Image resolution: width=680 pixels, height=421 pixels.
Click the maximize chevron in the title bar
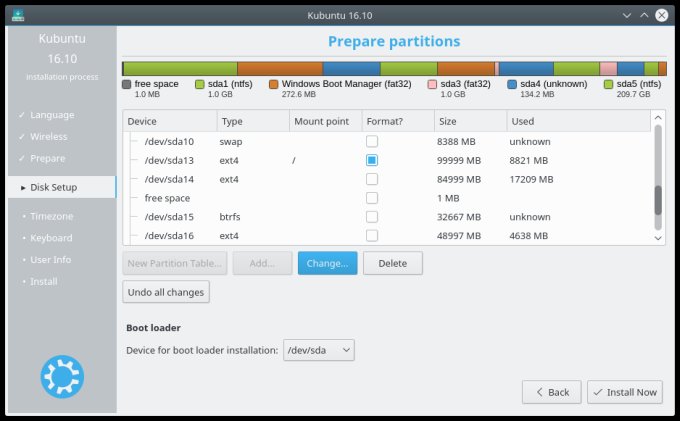pyautogui.click(x=644, y=15)
